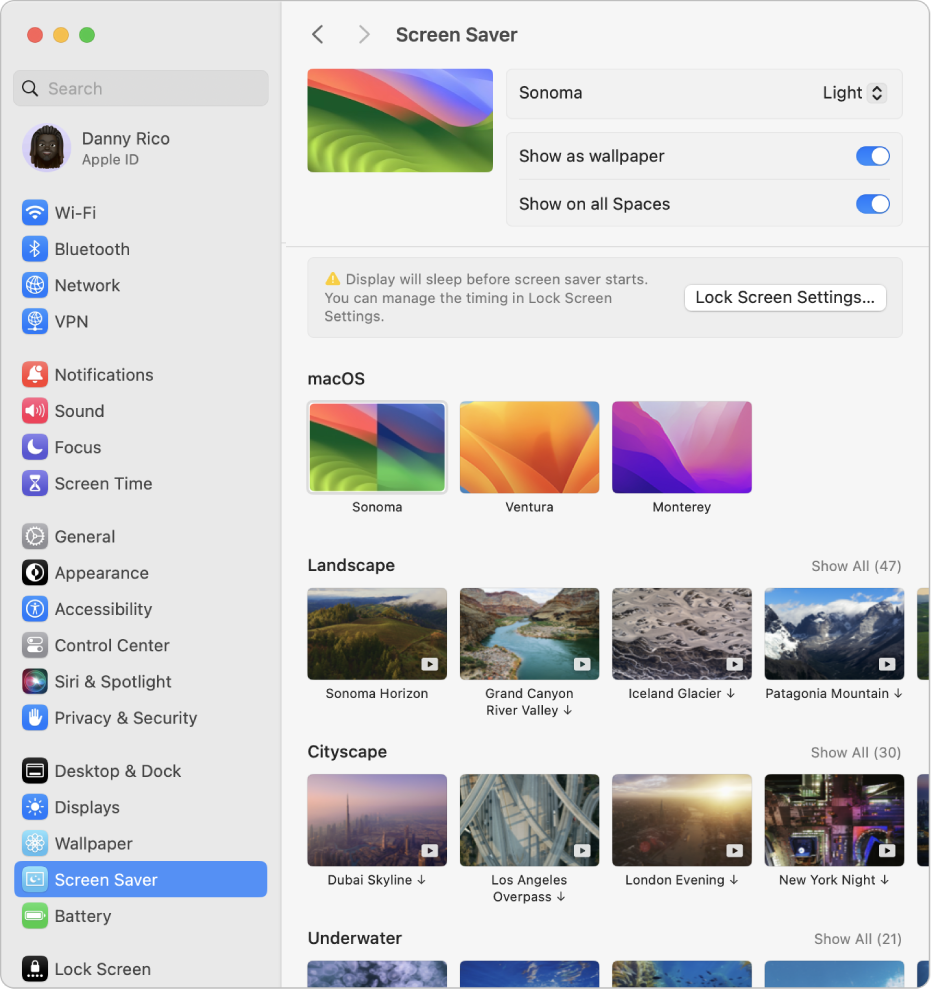The image size is (934, 990).
Task: Choose Grand Canyon River Valley thumbnail
Action: [529, 634]
